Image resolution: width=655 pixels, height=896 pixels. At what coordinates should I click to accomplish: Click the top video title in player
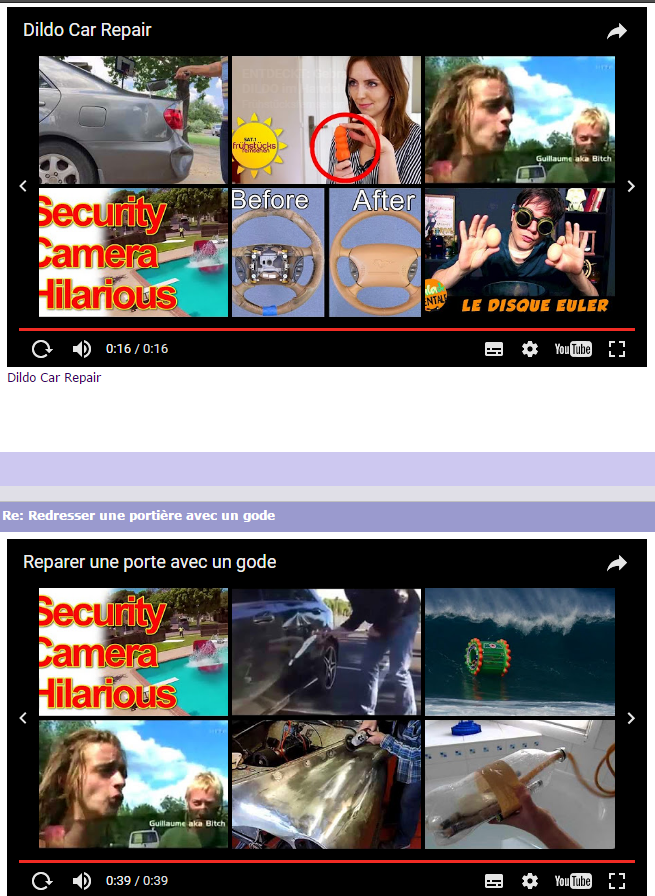tap(87, 30)
